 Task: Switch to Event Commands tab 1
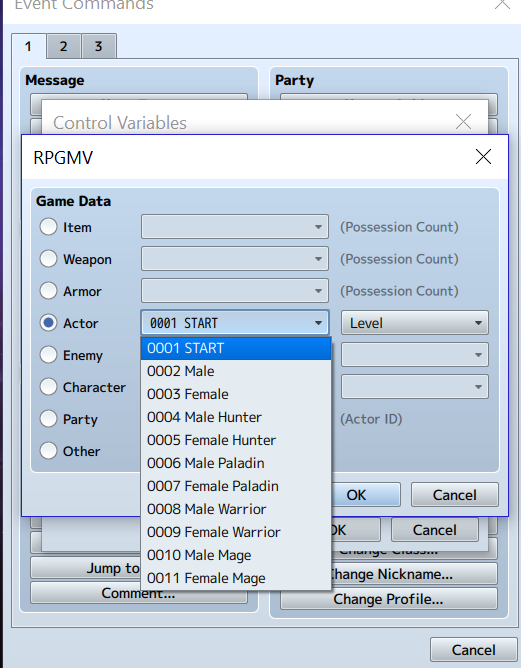(x=28, y=46)
